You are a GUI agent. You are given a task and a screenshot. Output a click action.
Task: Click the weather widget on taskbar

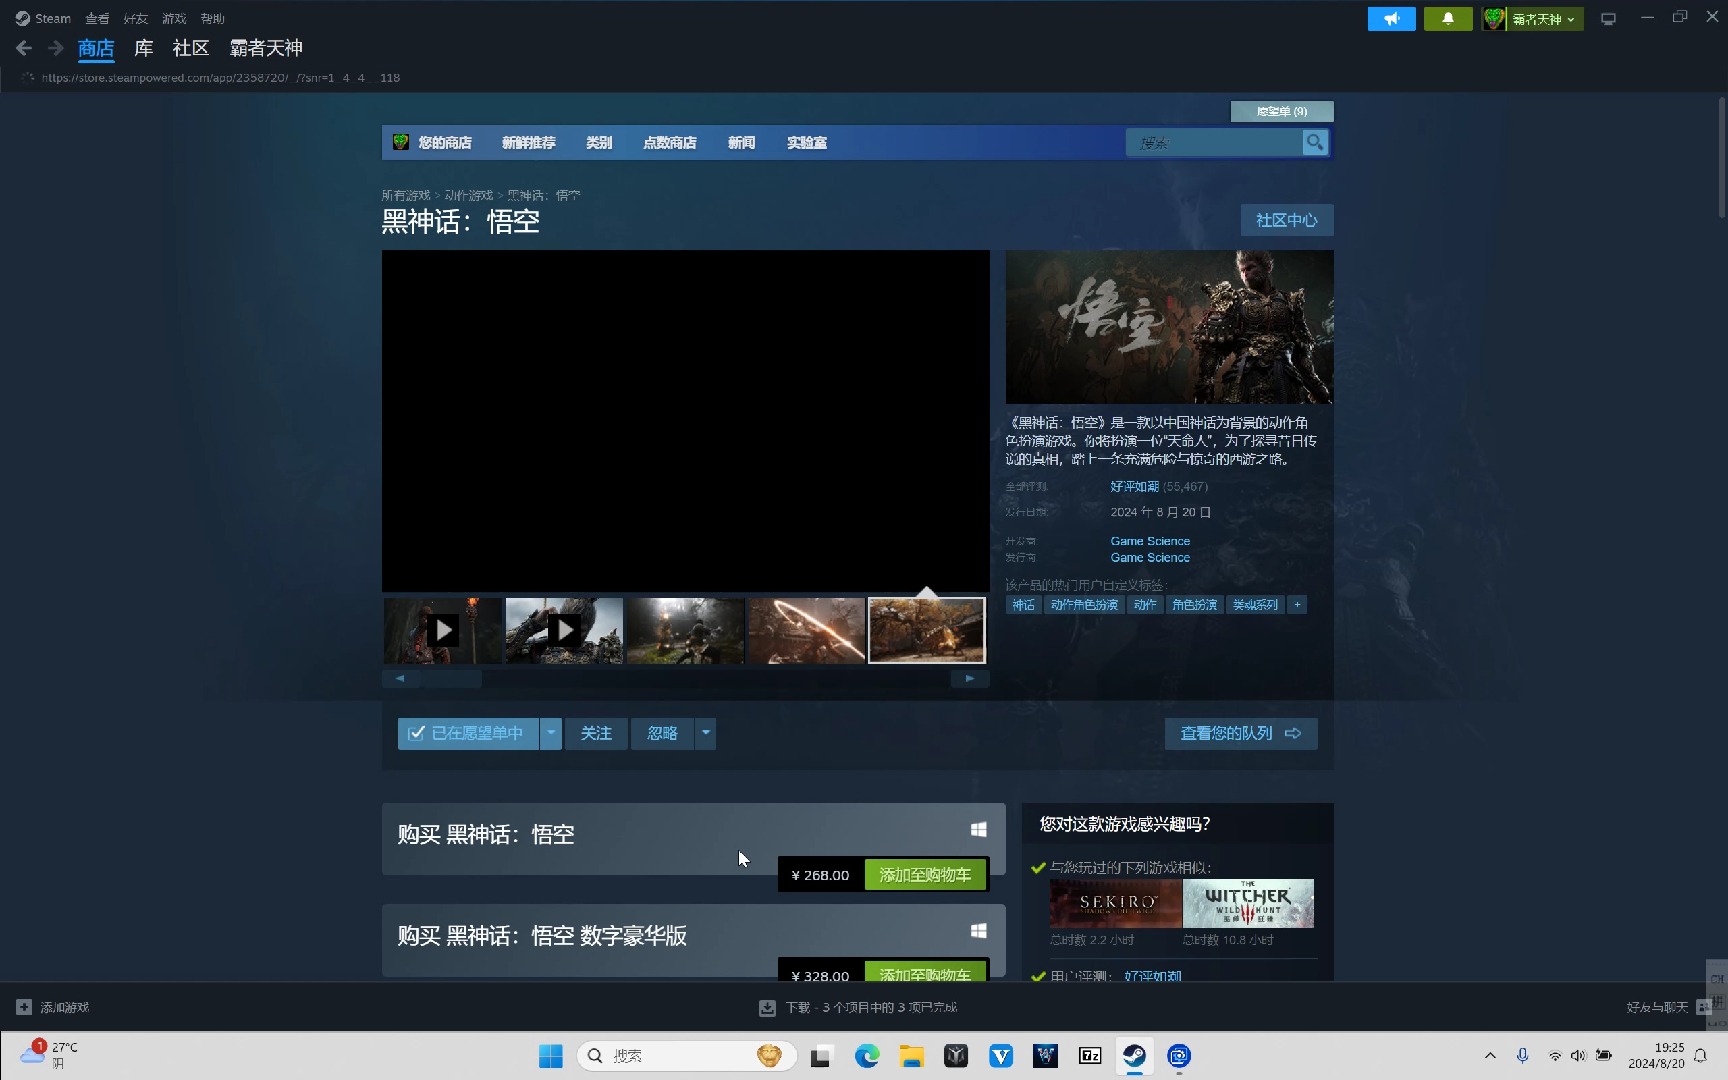pos(48,1055)
